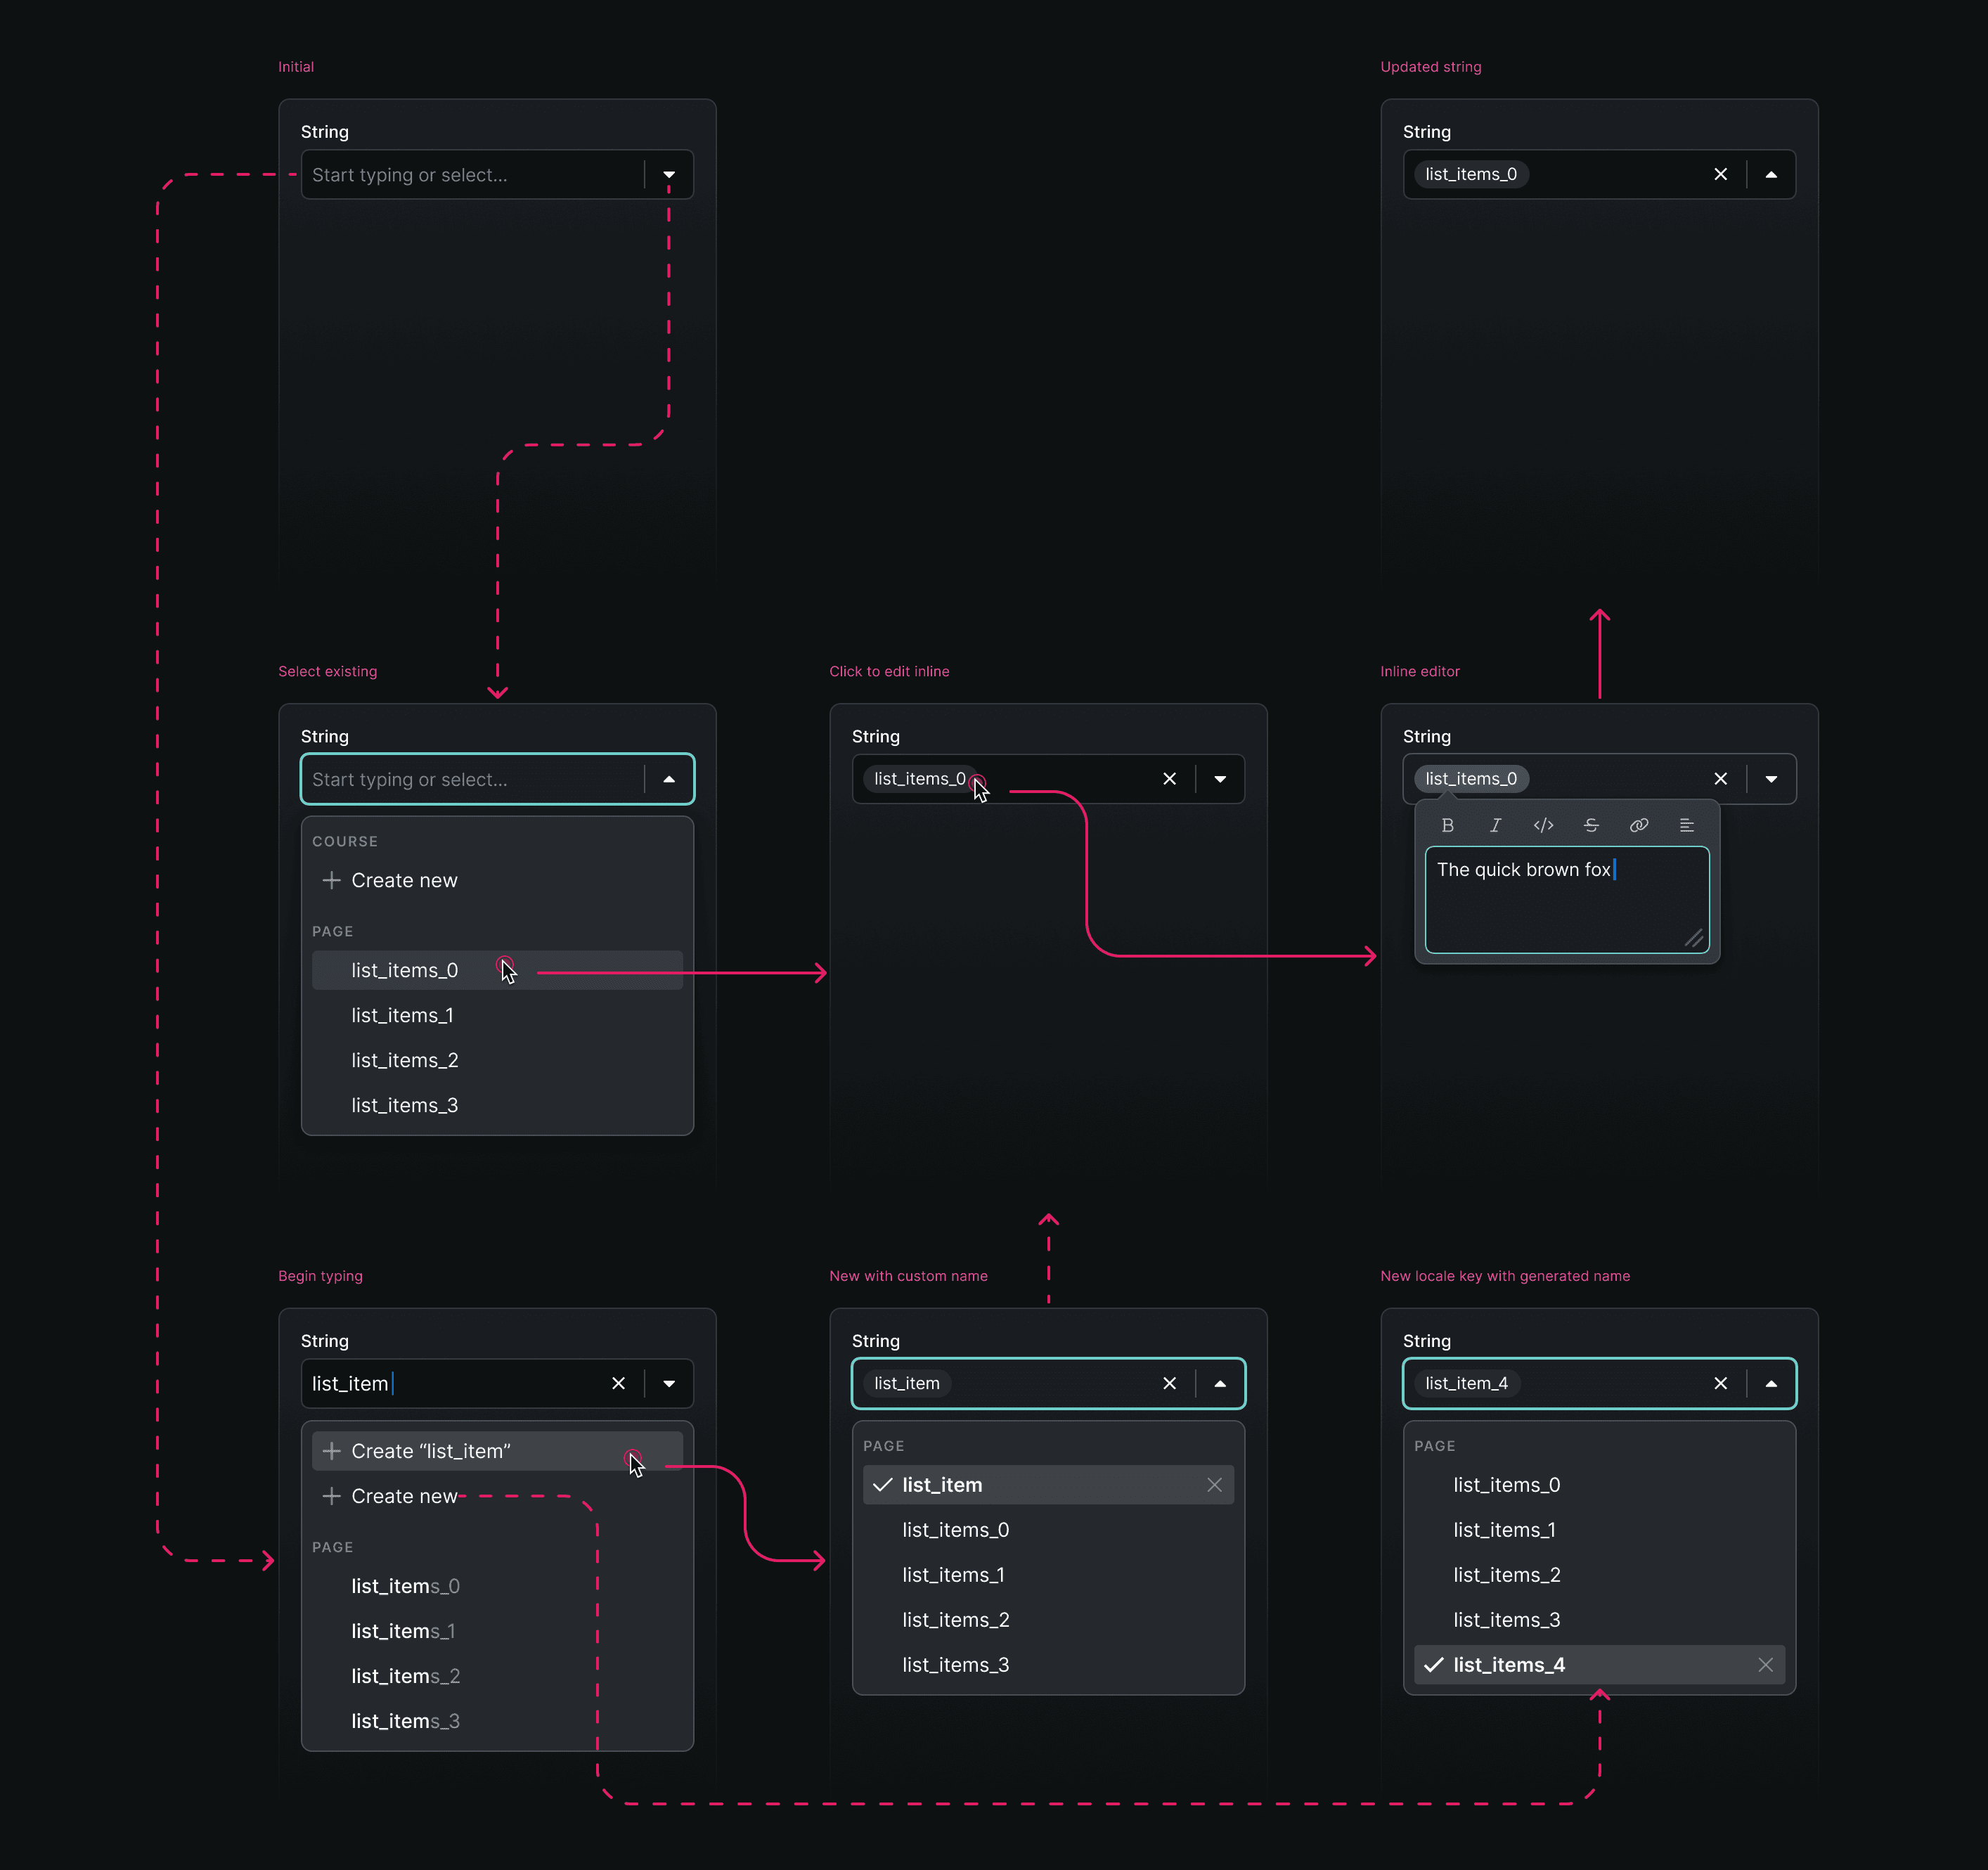The height and width of the screenshot is (1870, 1988).
Task: Open the dropdown arrow in the Inline editor panel
Action: coord(1771,779)
